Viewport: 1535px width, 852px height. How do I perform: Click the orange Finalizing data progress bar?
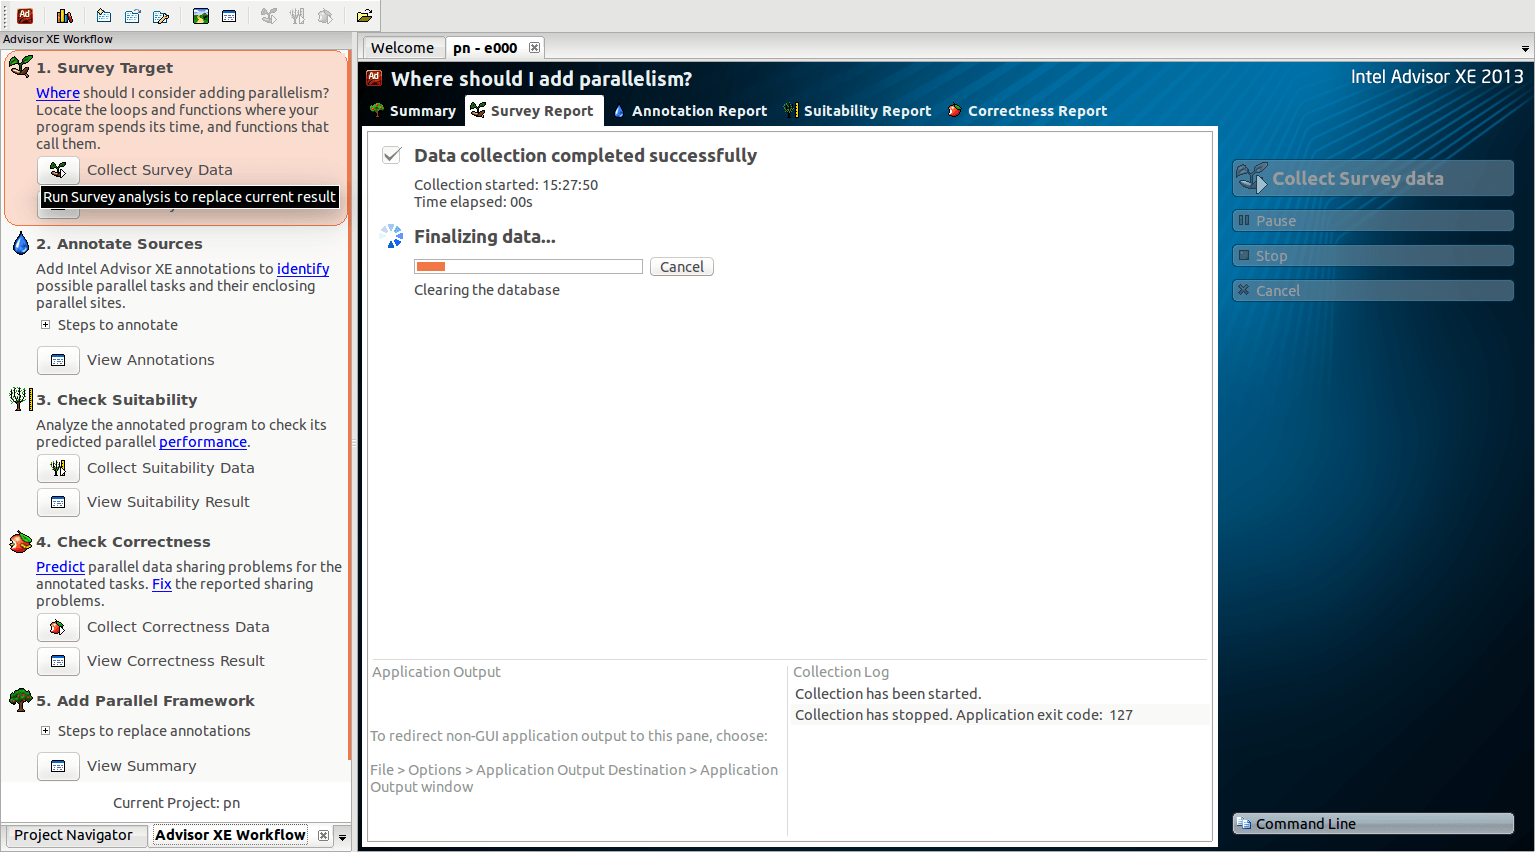528,267
